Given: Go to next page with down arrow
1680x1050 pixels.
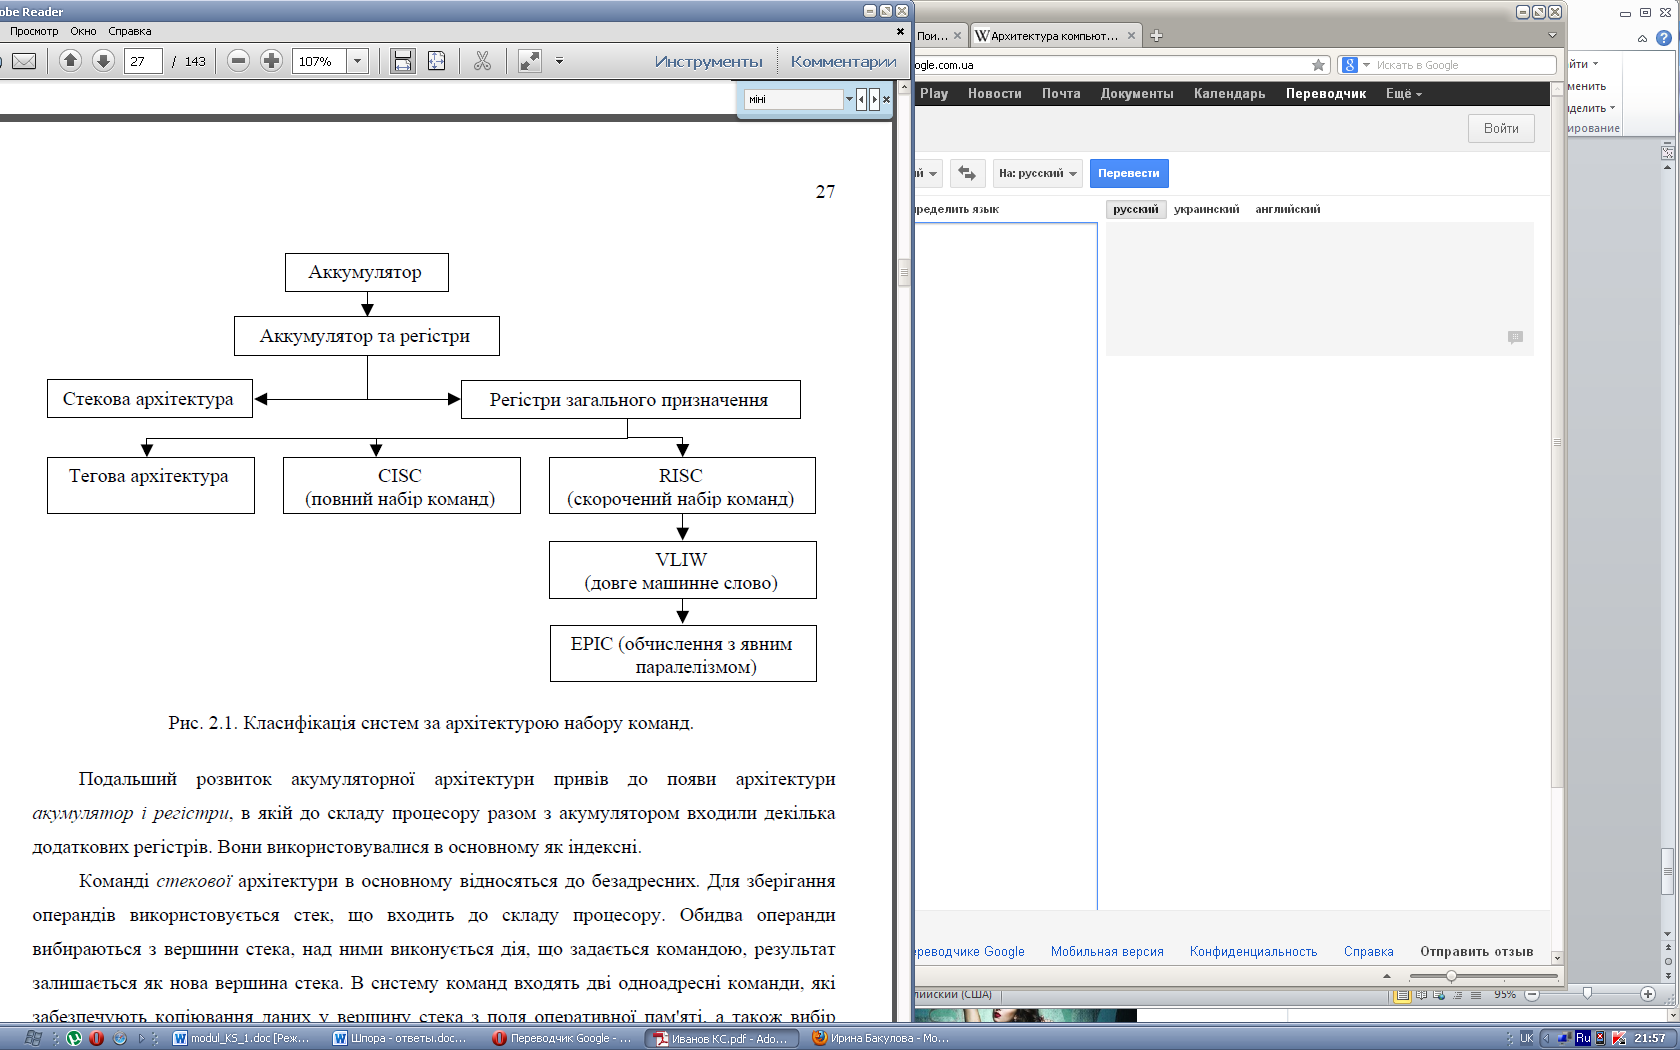Looking at the screenshot, I should tap(103, 61).
